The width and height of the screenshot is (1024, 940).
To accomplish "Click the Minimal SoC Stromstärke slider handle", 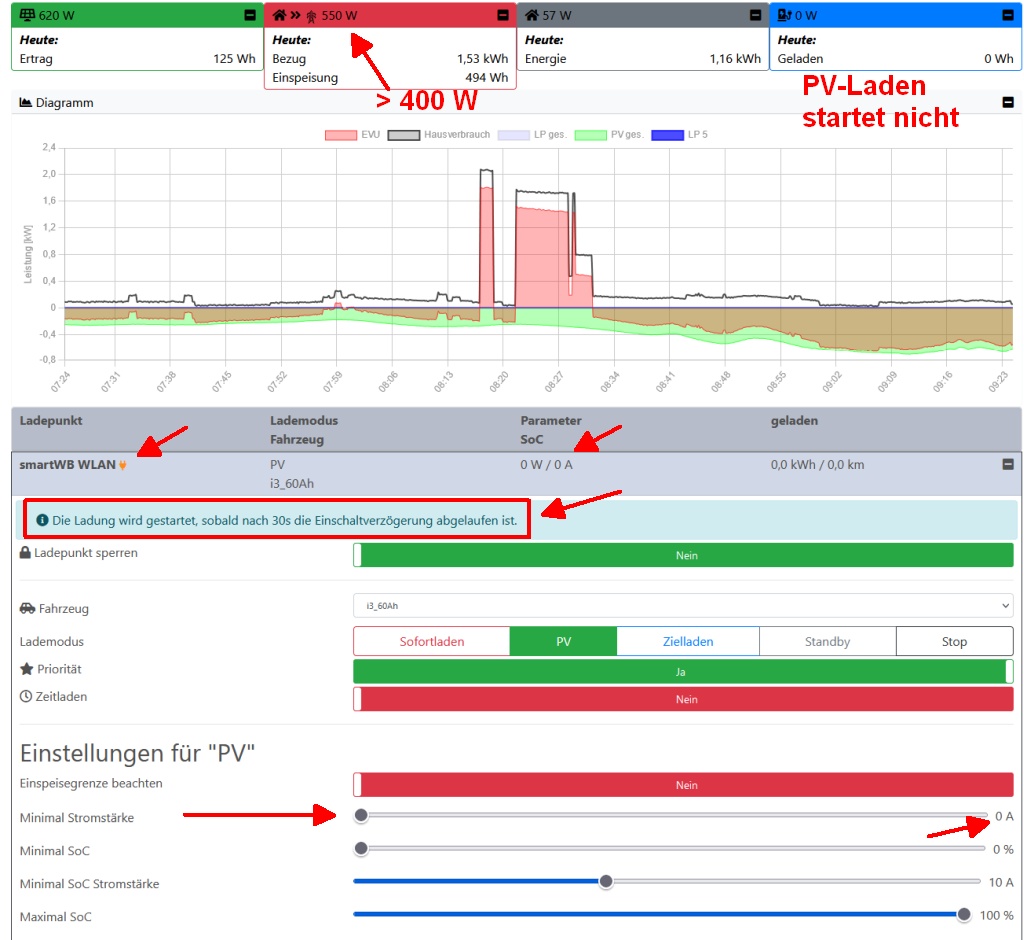I will 605,881.
